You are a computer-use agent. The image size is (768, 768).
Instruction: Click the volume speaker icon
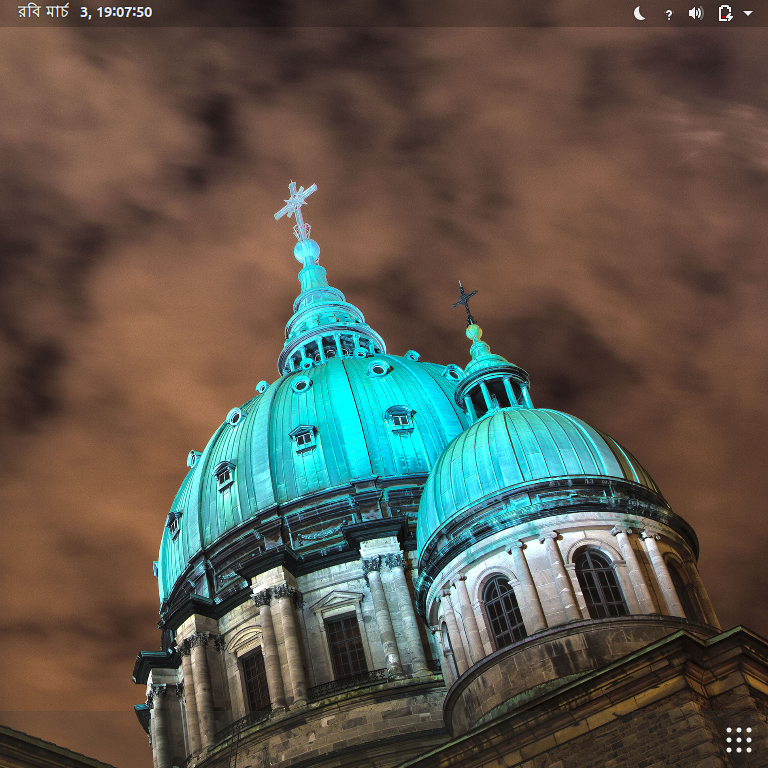point(696,13)
